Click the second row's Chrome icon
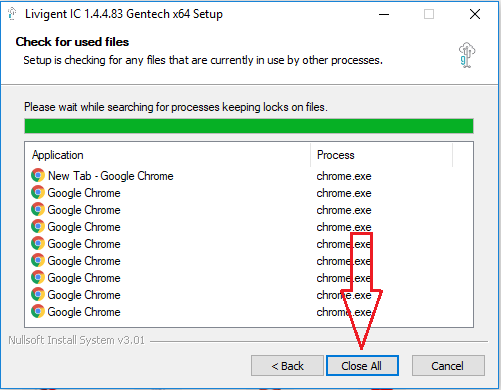 pyautogui.click(x=38, y=192)
